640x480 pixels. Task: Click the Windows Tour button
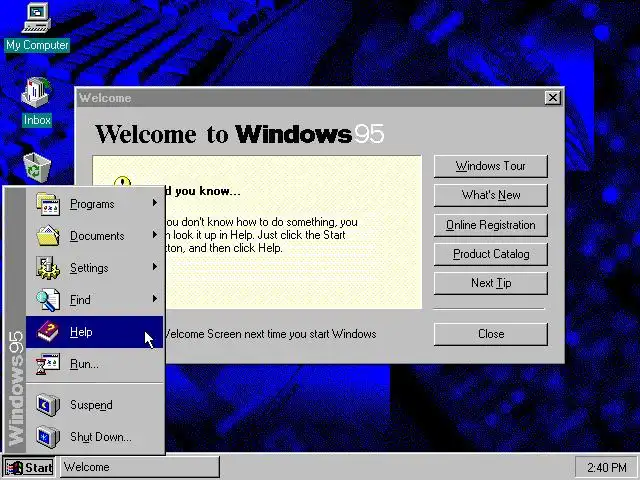(491, 166)
